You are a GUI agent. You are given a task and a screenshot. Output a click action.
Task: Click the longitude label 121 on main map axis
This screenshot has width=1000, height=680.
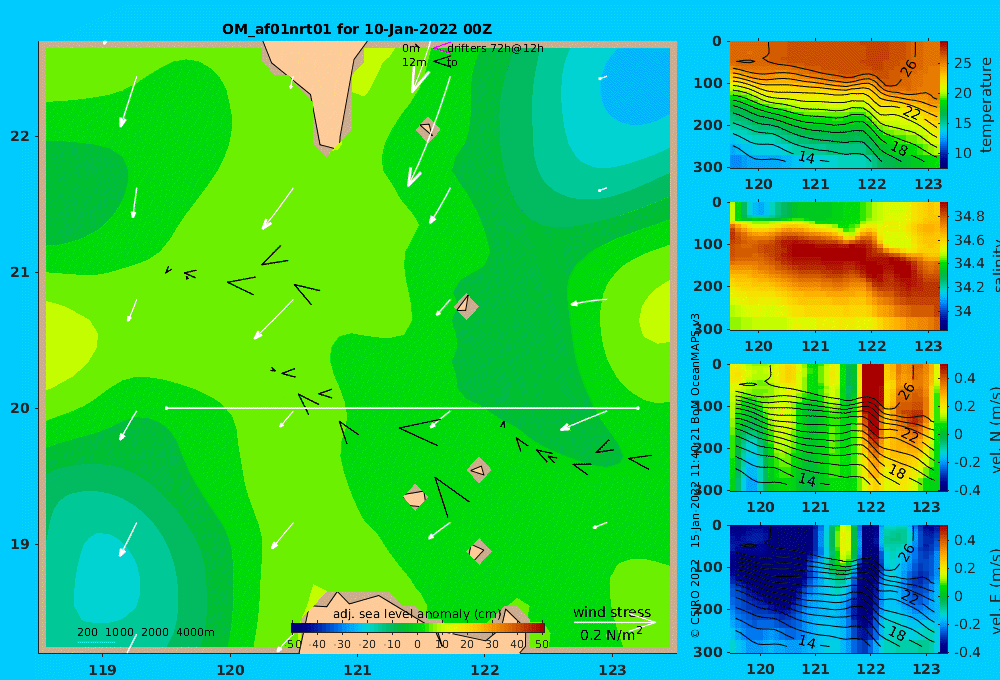pos(357,670)
